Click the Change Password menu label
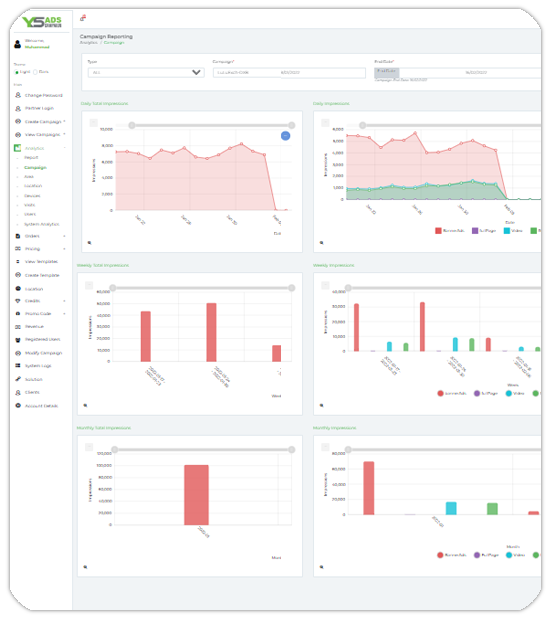The image size is (553, 619). [44, 95]
